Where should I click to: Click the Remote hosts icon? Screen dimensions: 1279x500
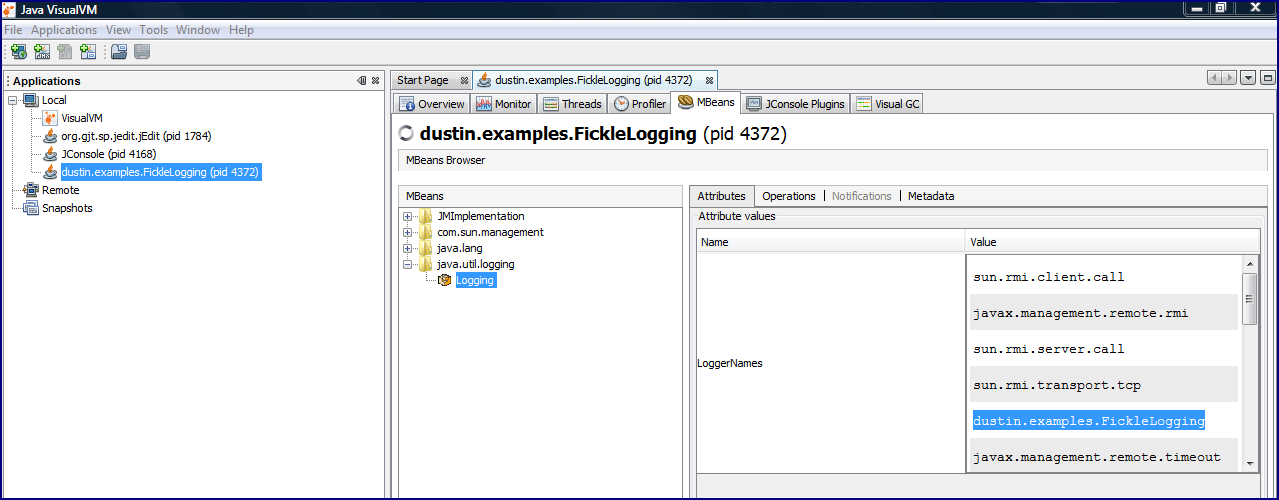tap(30, 190)
